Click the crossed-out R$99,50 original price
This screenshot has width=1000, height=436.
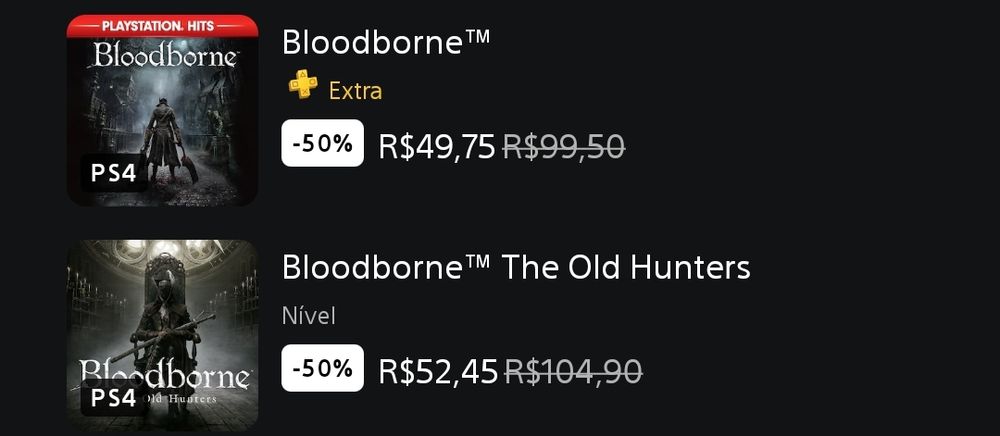[563, 147]
